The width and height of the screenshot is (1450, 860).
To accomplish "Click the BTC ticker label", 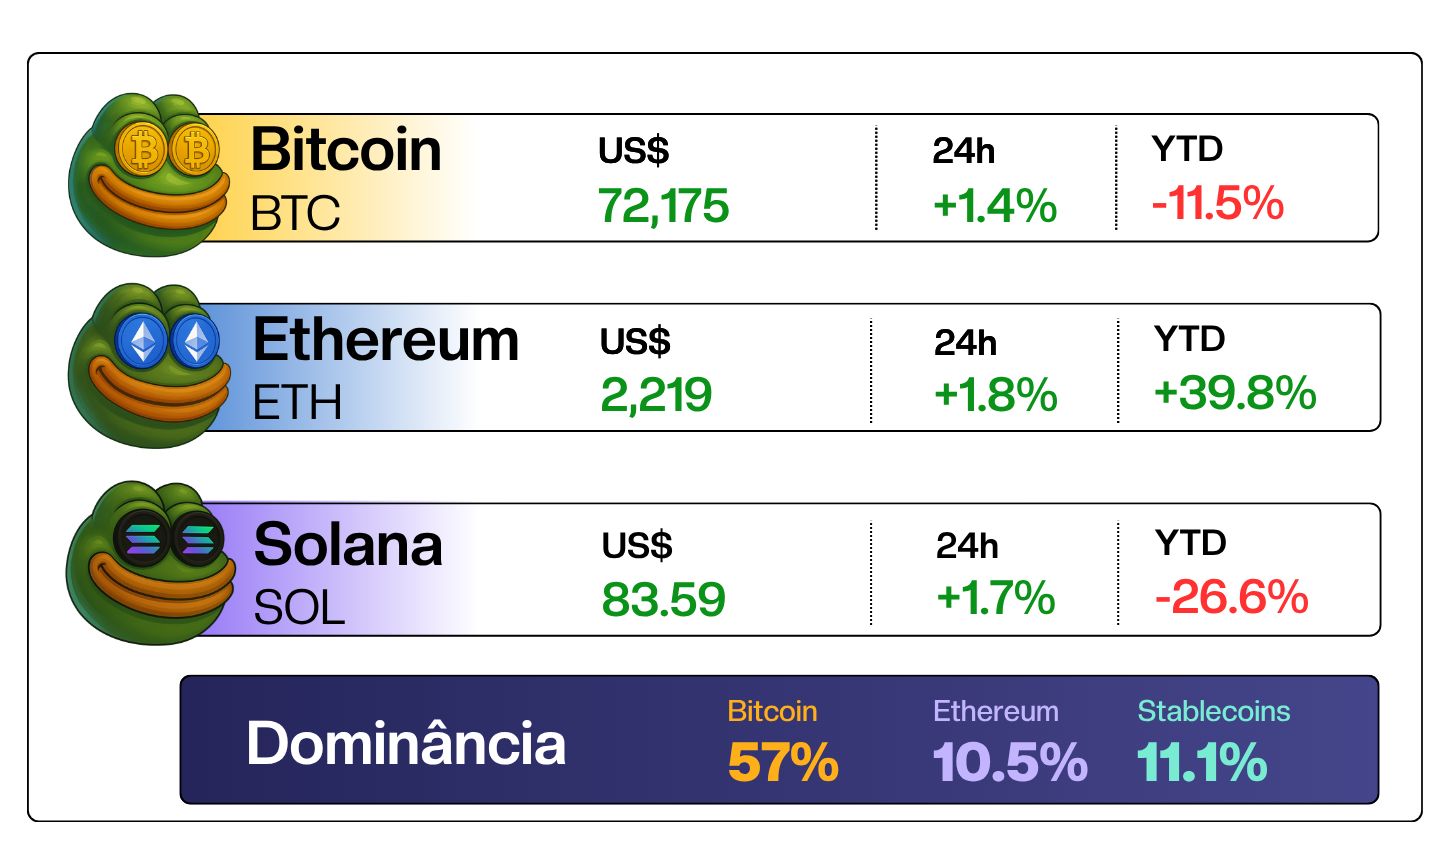I will (x=296, y=213).
